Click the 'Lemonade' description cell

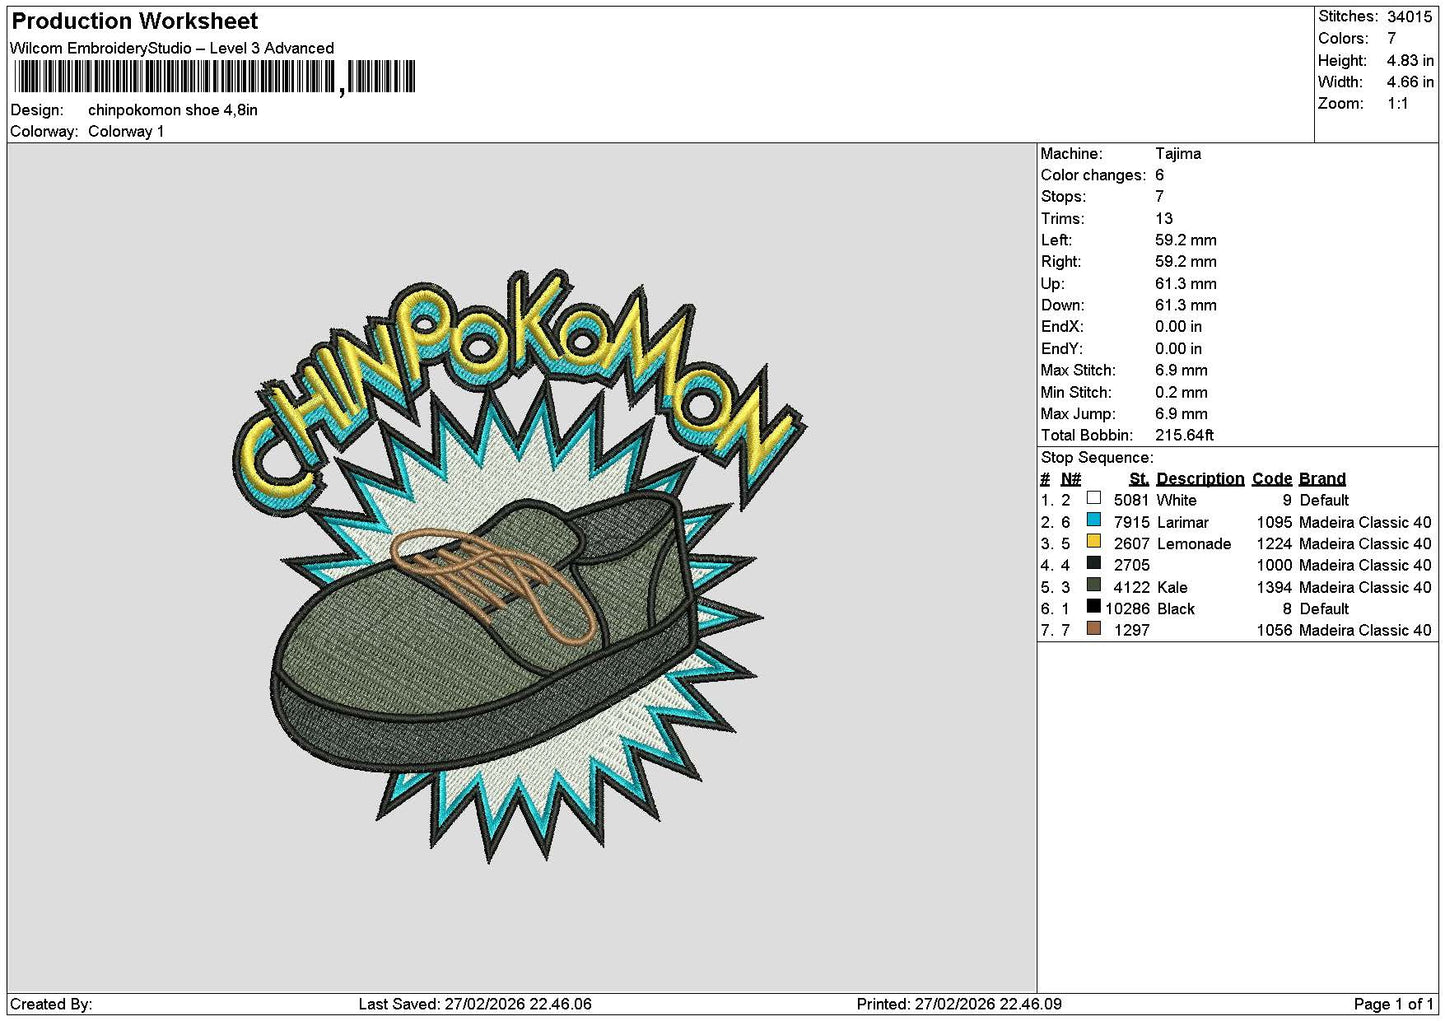tap(1194, 544)
